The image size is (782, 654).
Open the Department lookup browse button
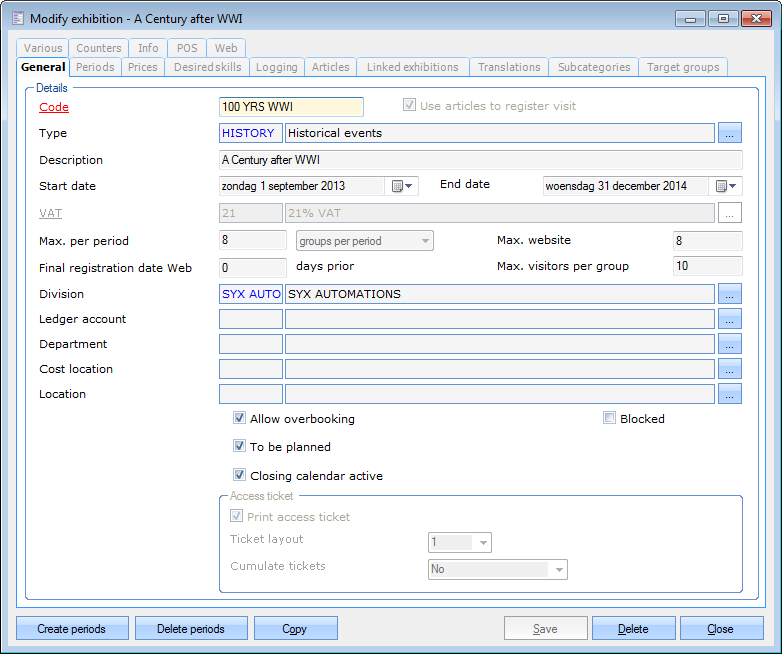pyautogui.click(x=729, y=344)
